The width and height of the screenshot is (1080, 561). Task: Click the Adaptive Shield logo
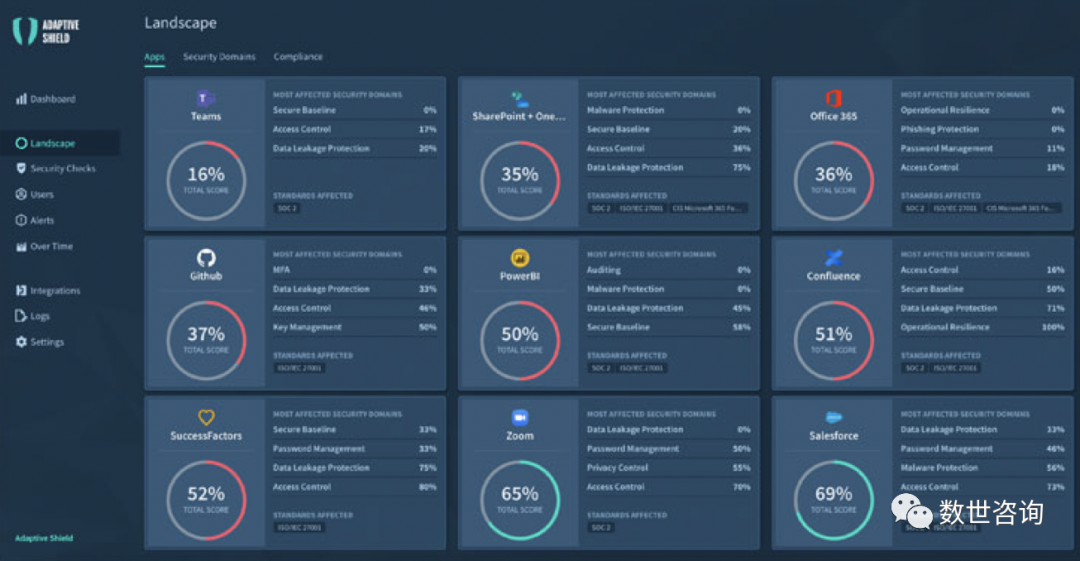46,32
